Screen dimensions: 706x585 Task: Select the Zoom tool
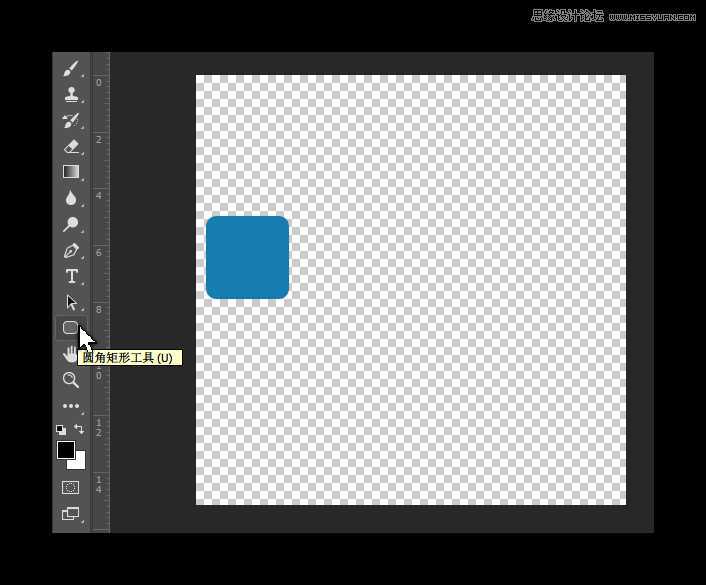(x=71, y=380)
